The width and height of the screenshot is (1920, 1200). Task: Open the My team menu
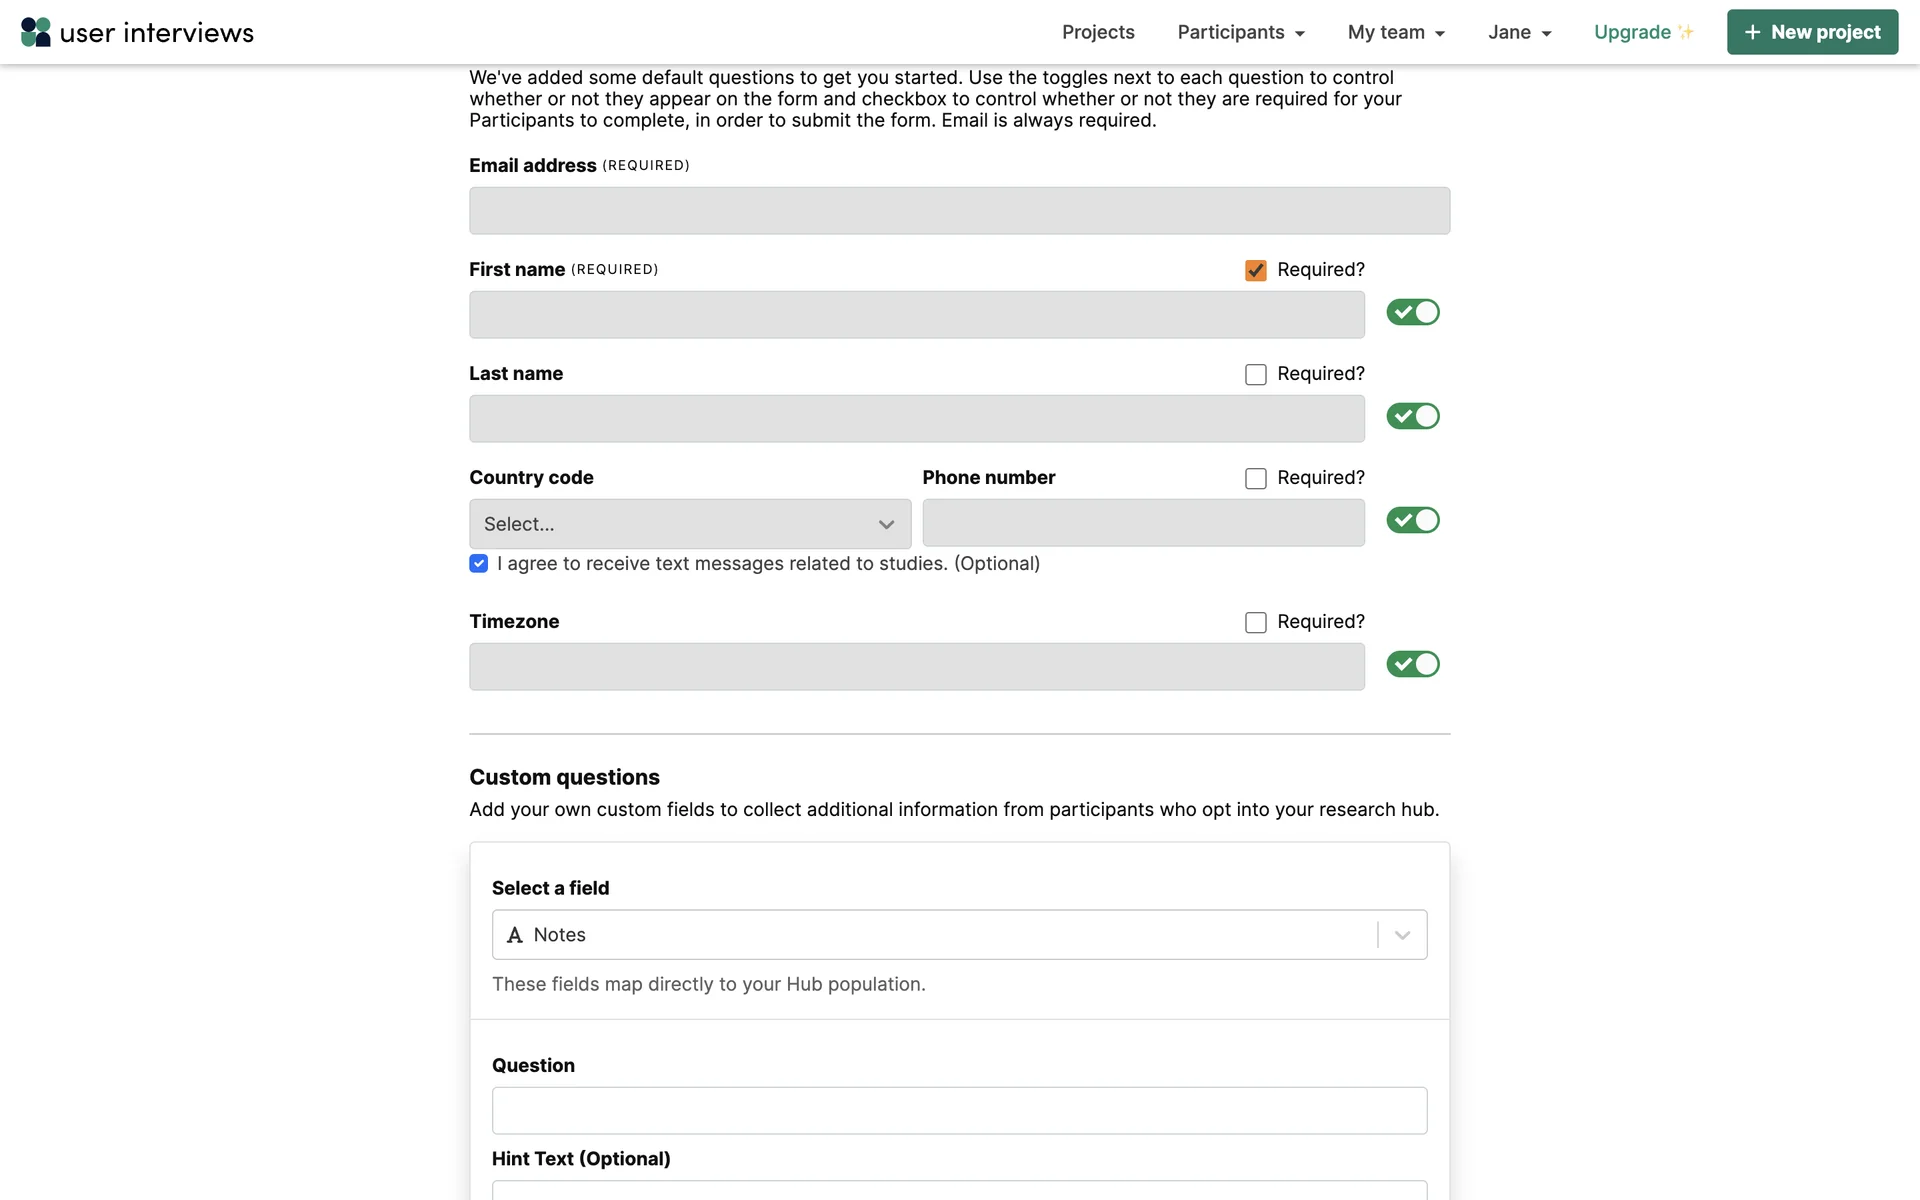pyautogui.click(x=1396, y=32)
